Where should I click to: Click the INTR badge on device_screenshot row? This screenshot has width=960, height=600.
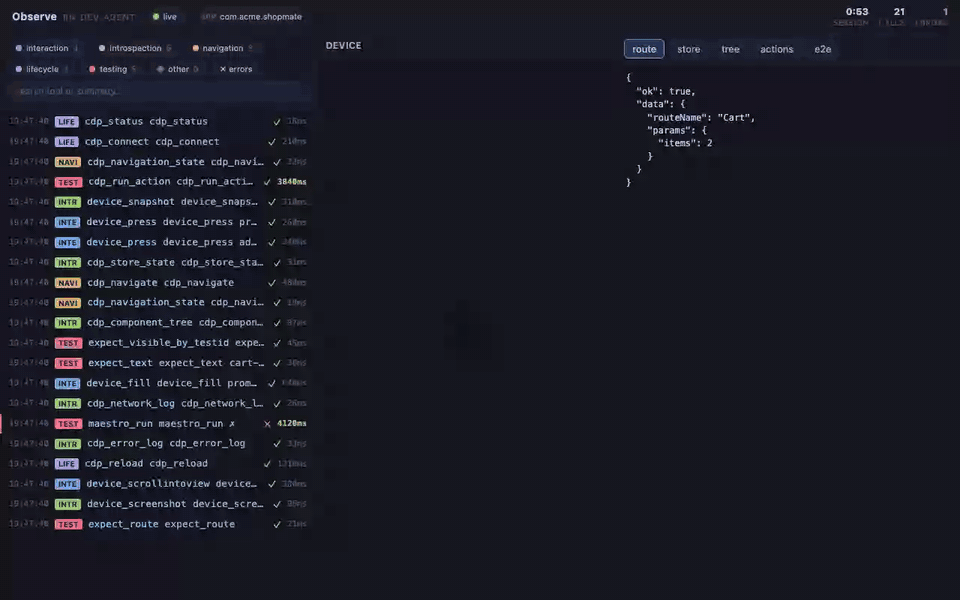coord(67,504)
